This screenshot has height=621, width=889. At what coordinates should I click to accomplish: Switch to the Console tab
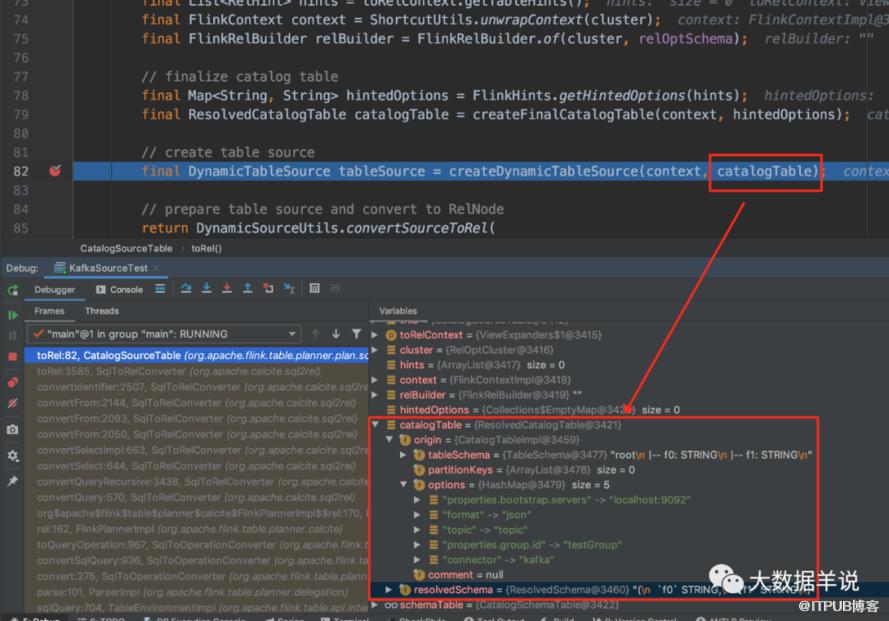(x=120, y=290)
